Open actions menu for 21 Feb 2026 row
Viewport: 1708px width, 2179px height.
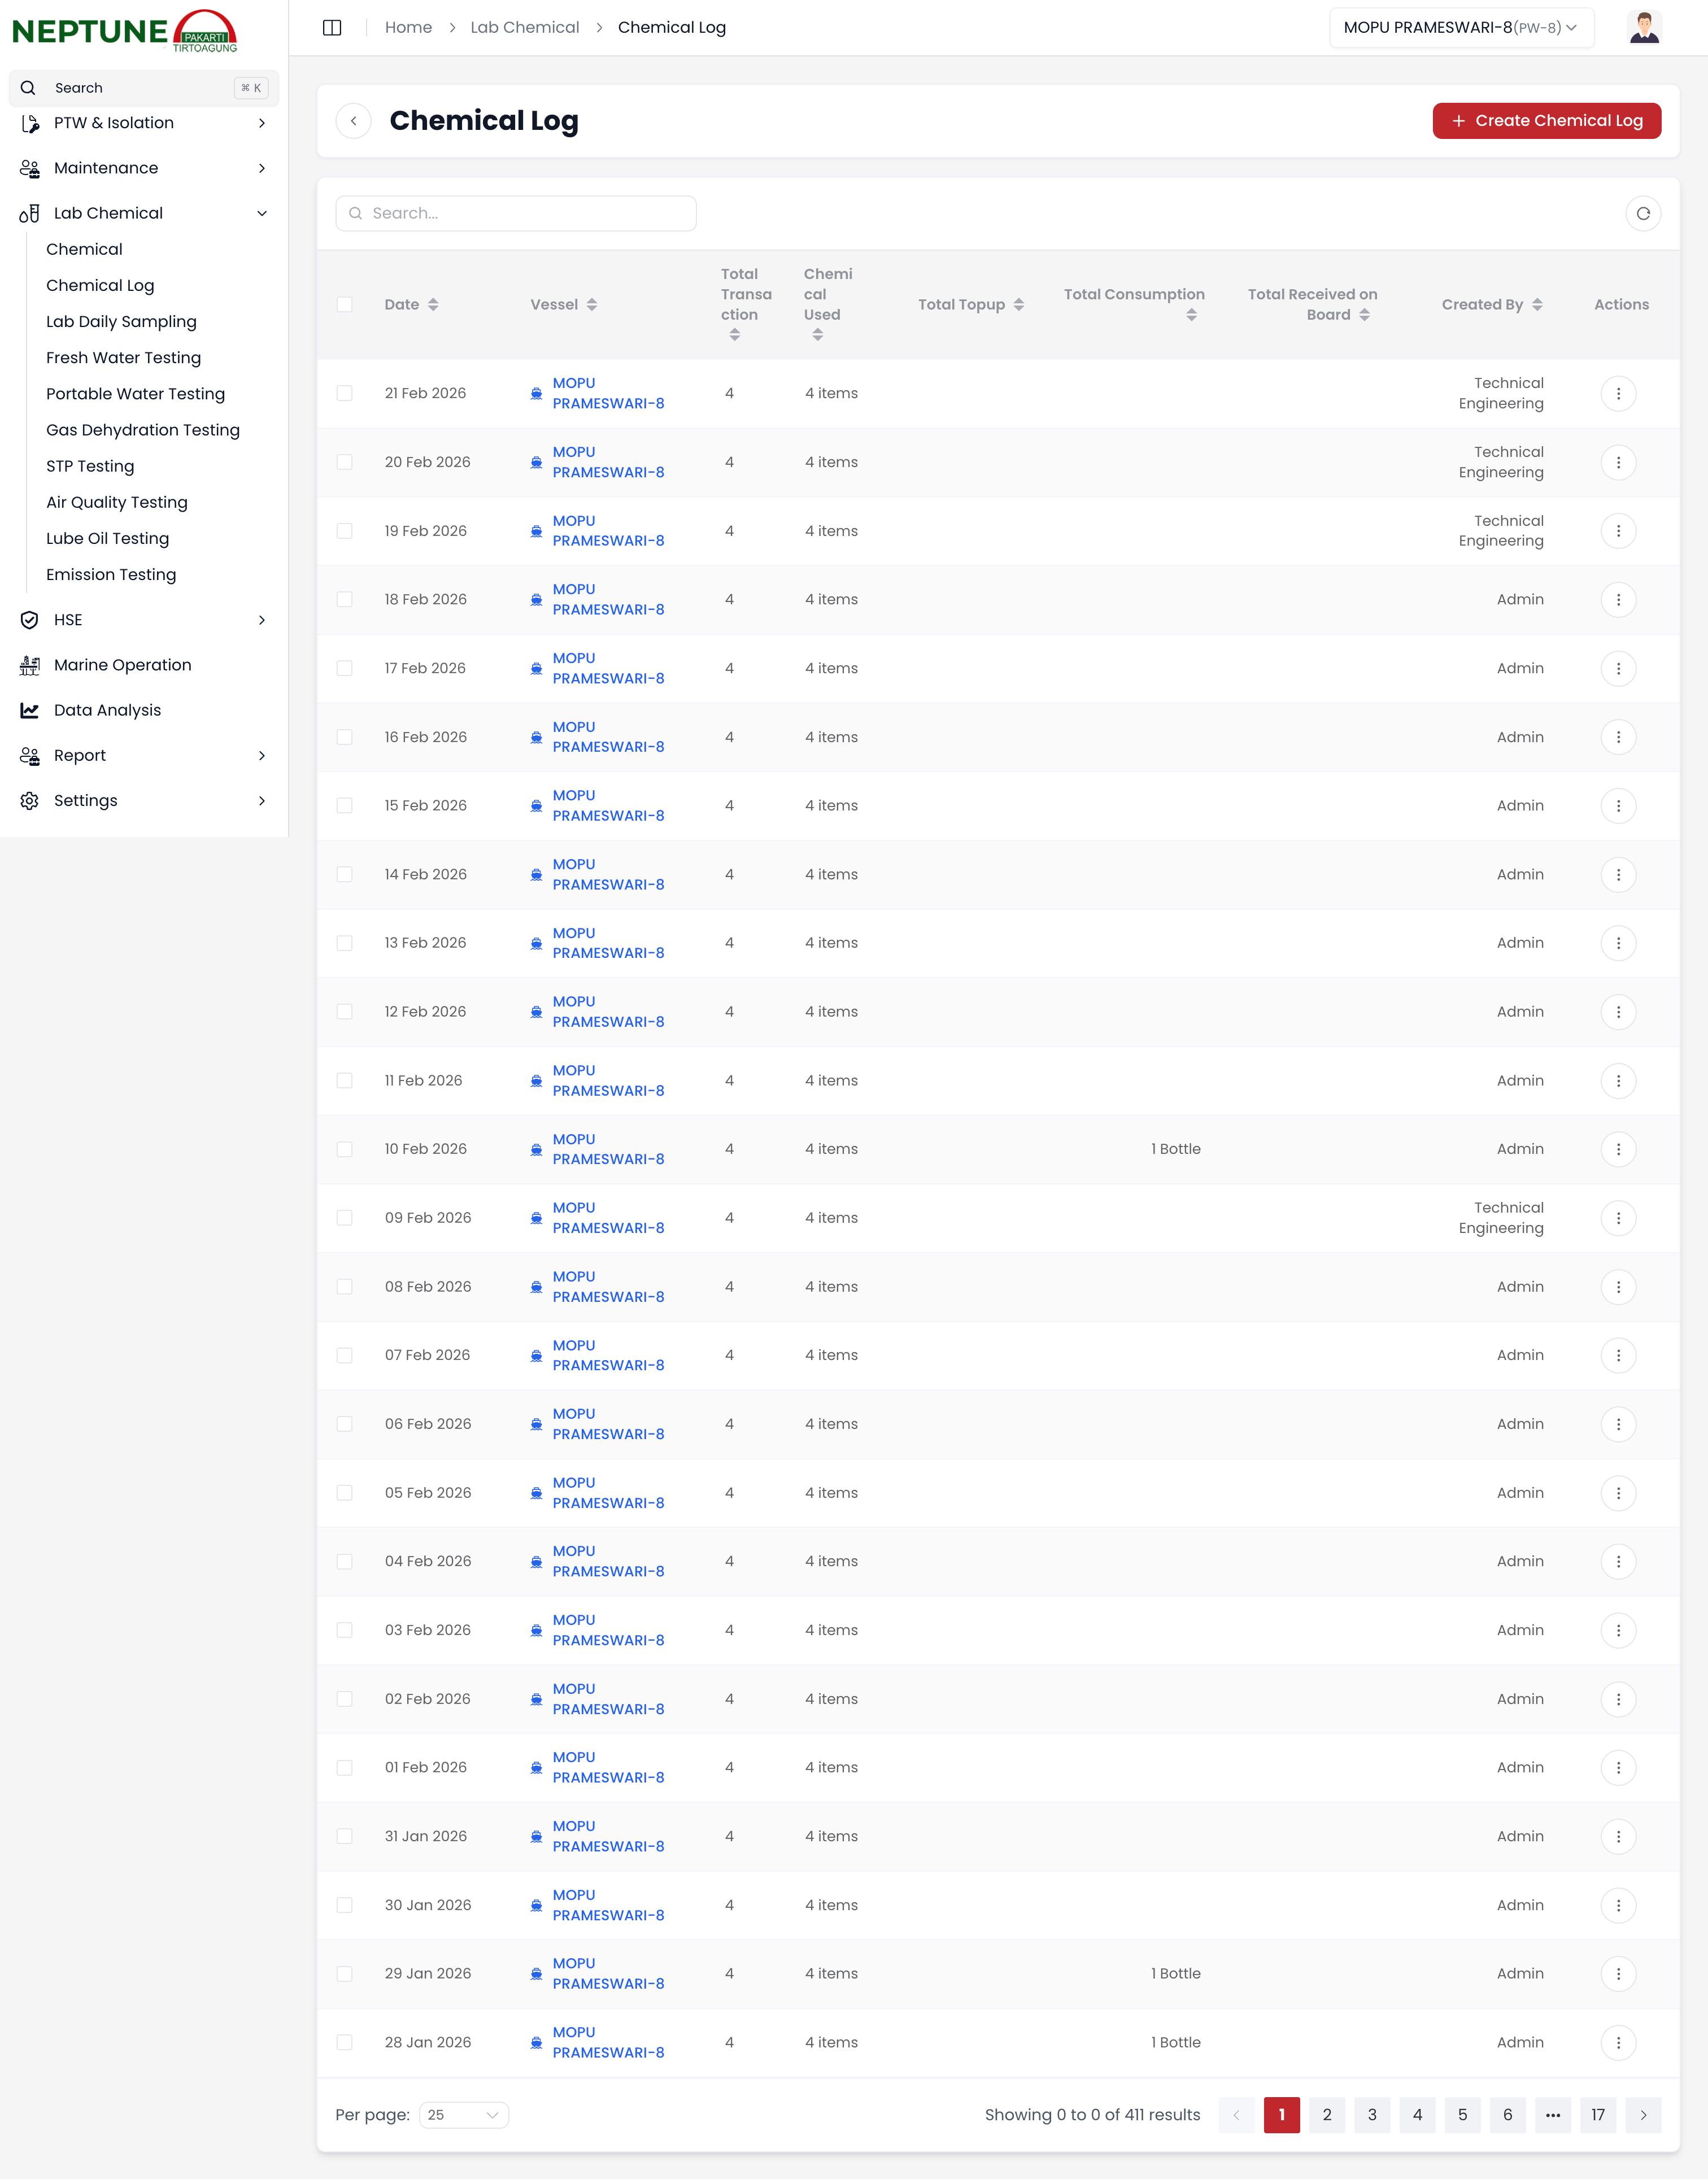(1618, 393)
